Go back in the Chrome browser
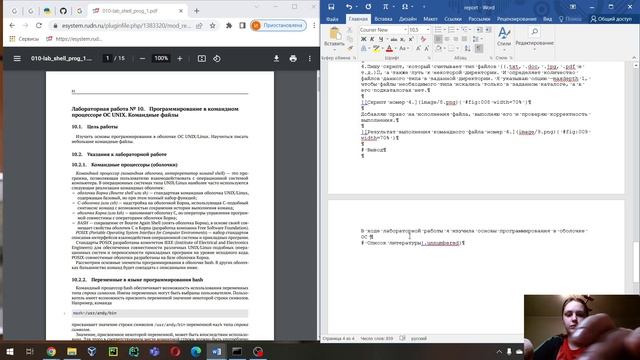Image resolution: width=640 pixels, height=360 pixels. pos(12,25)
